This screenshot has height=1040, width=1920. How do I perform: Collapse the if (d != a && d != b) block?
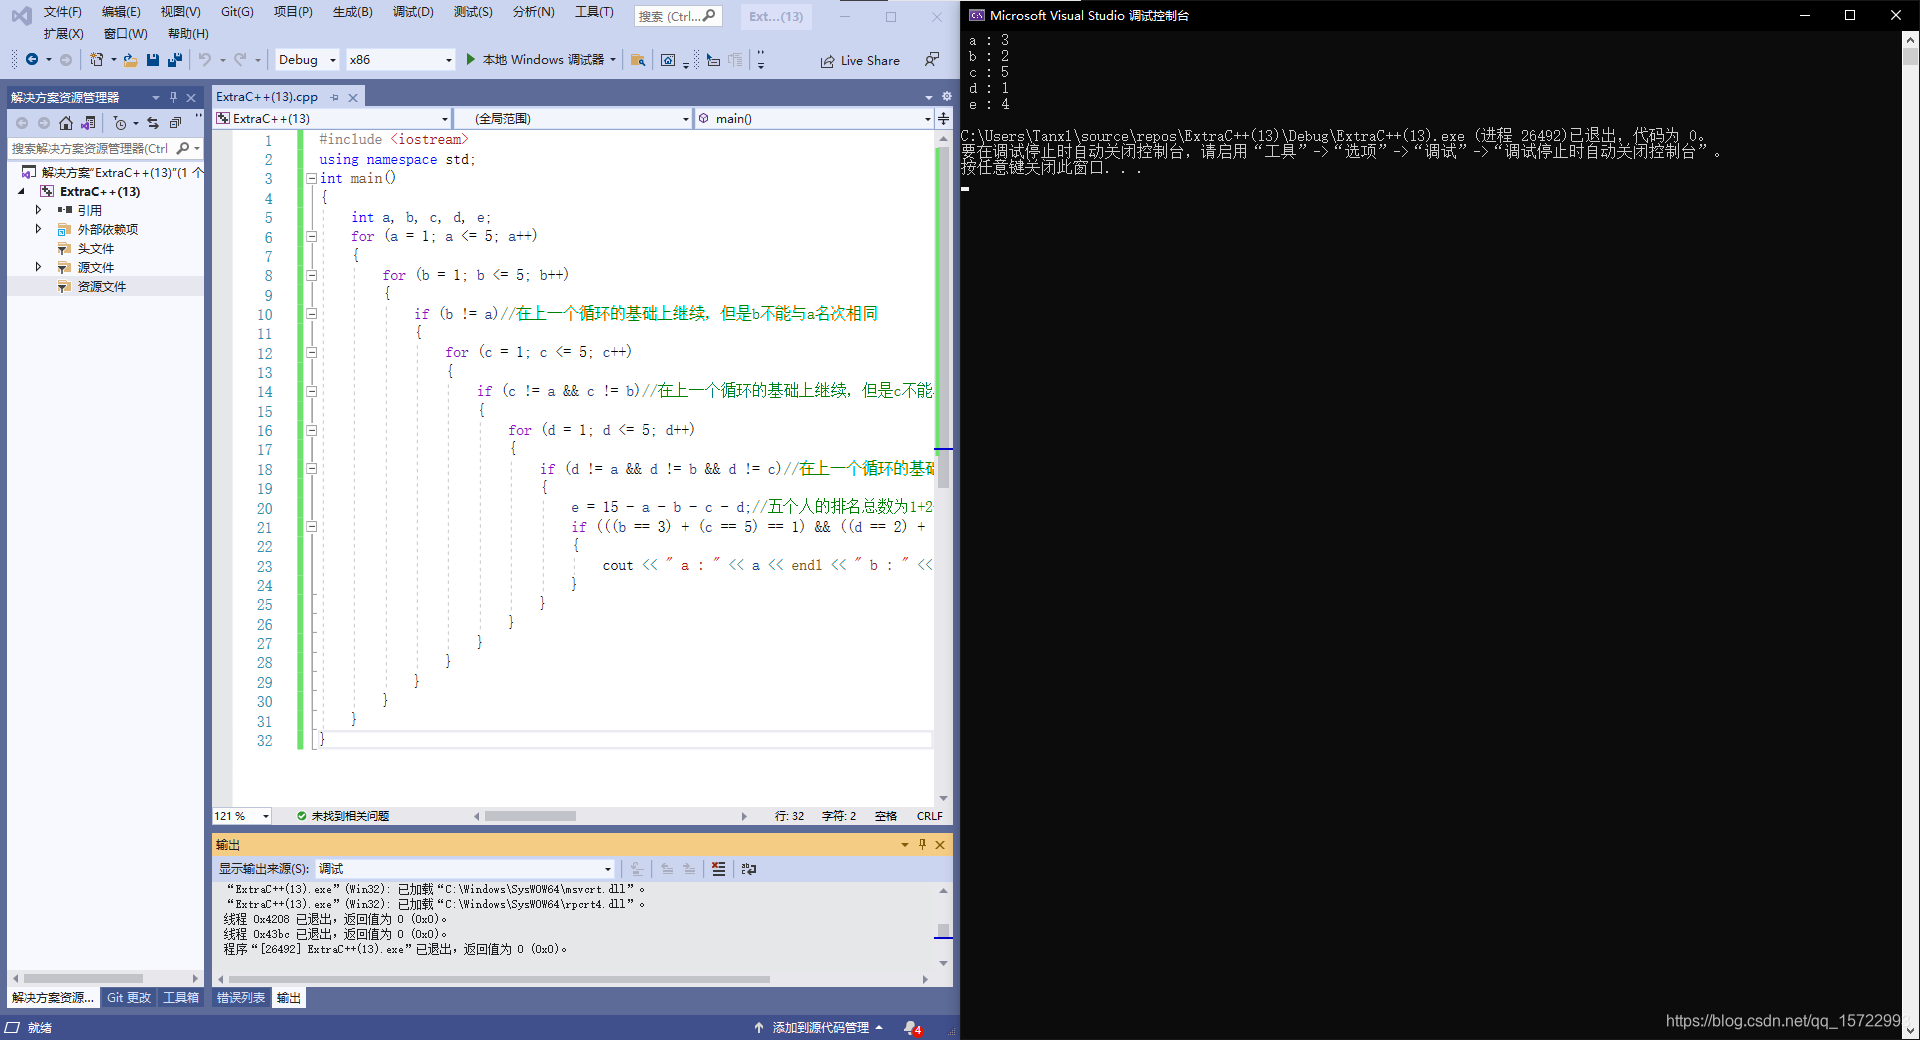click(x=311, y=469)
